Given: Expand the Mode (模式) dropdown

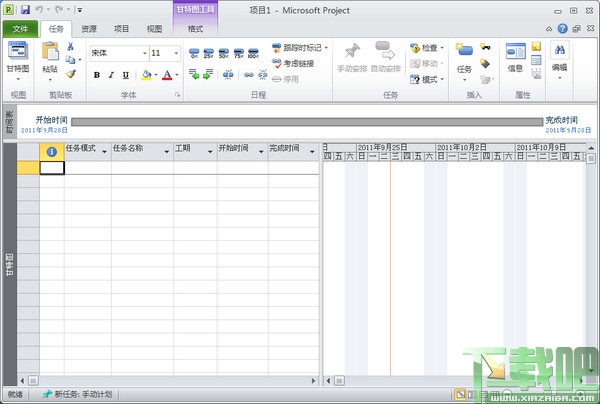Looking at the screenshot, I should (442, 79).
